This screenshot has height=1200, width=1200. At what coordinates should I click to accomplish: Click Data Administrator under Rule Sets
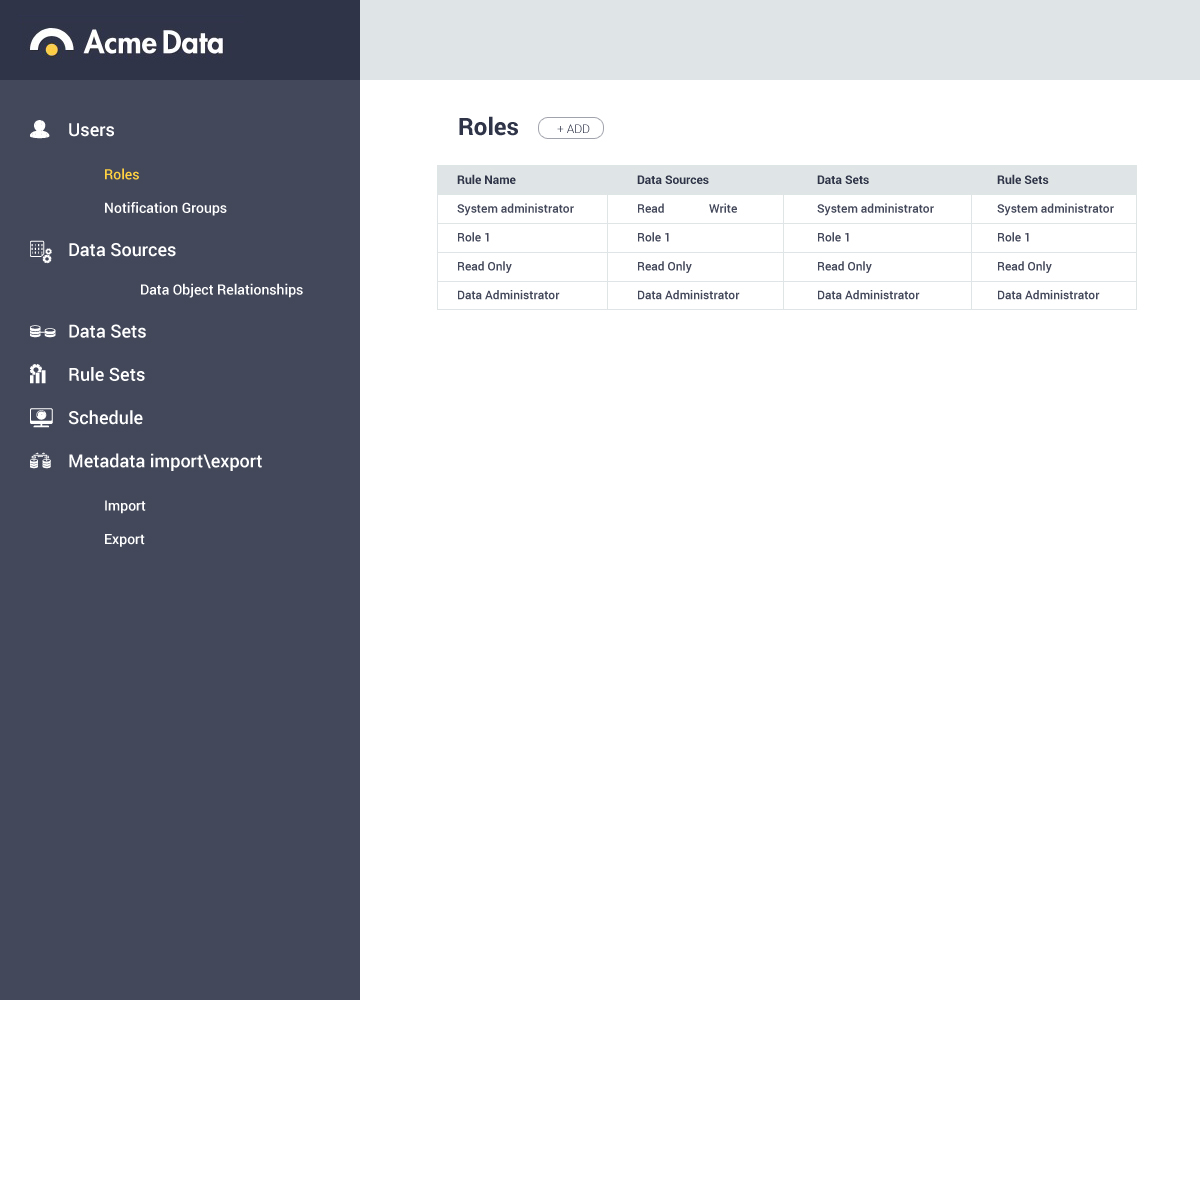(1048, 295)
